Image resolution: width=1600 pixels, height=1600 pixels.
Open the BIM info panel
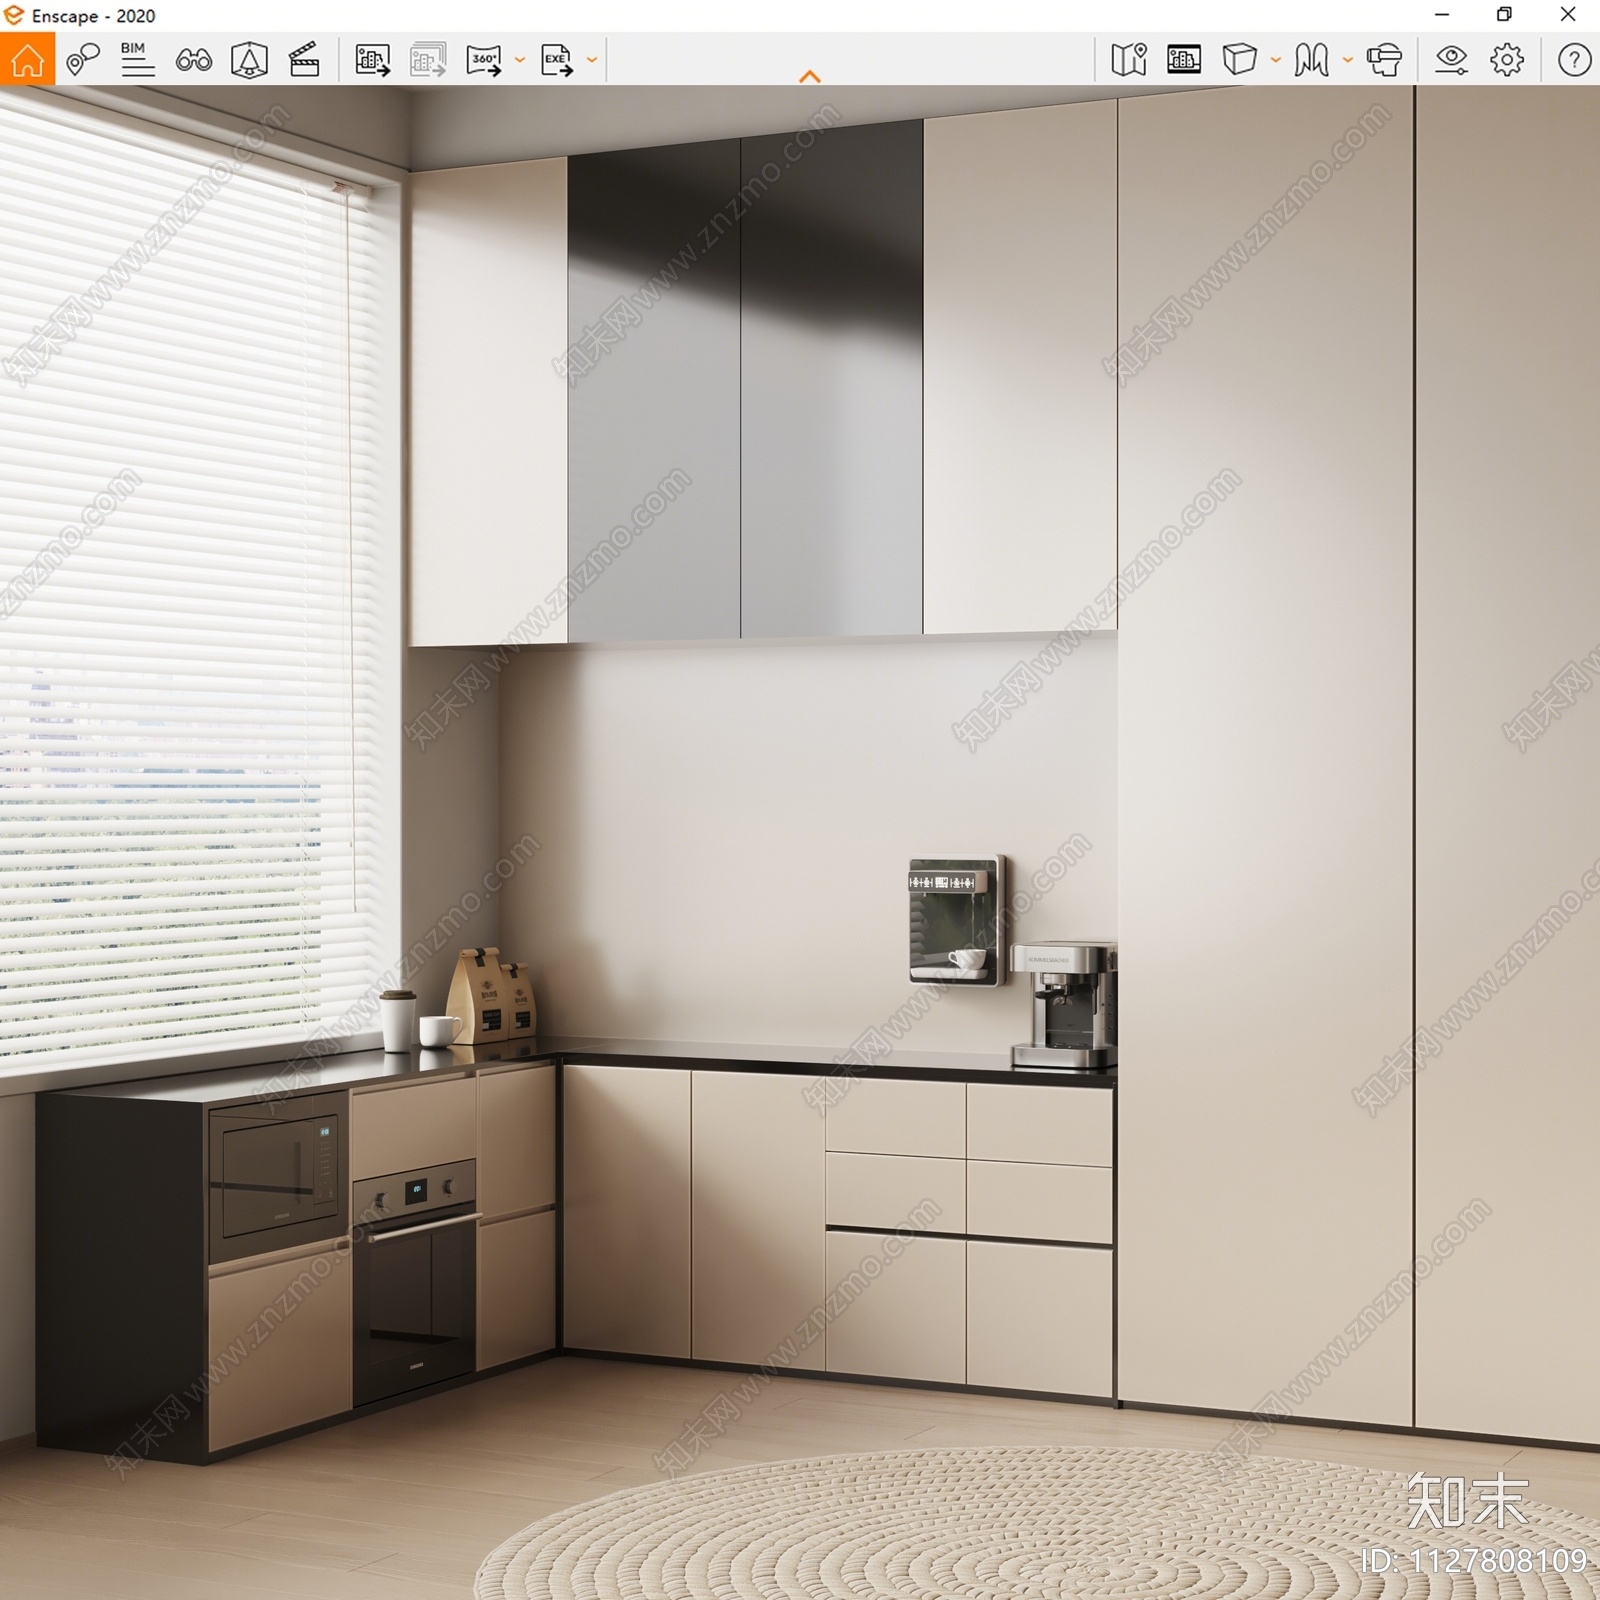(x=137, y=60)
